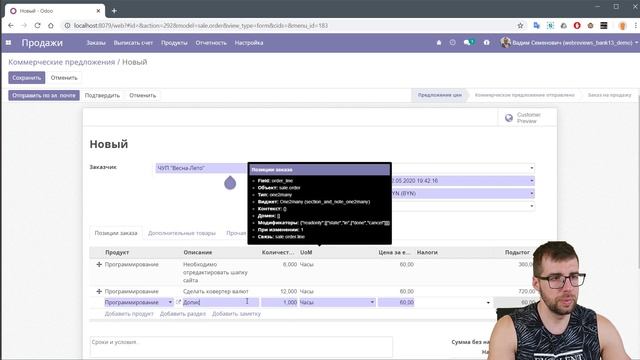
Task: Click the Chrome profile avatar icon
Action: (622, 25)
